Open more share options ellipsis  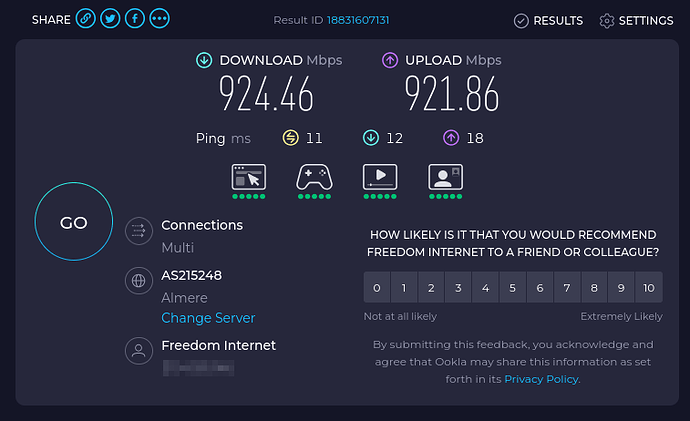tap(159, 19)
